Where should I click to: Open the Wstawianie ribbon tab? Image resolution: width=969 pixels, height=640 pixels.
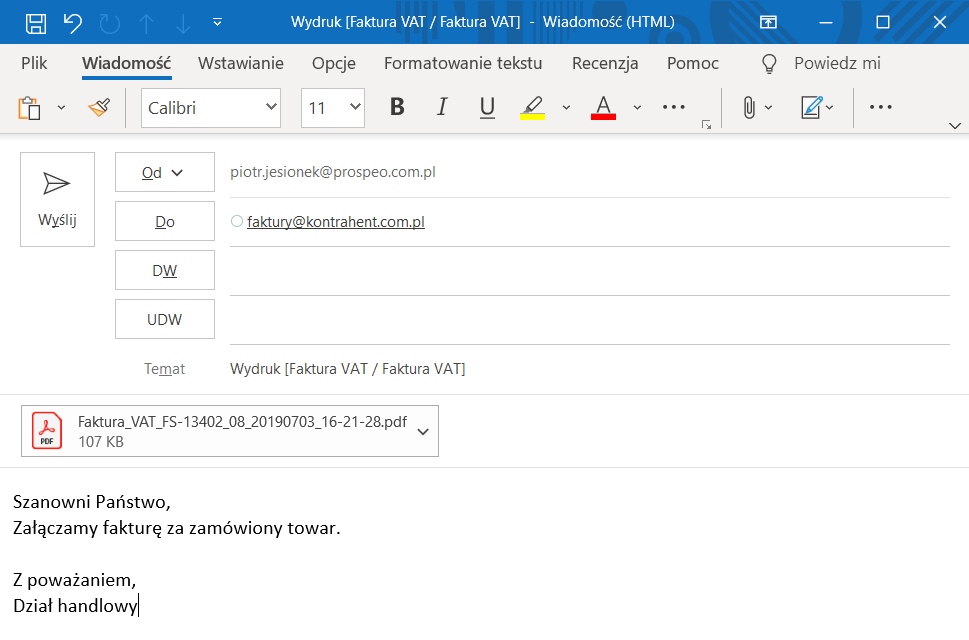pyautogui.click(x=240, y=63)
